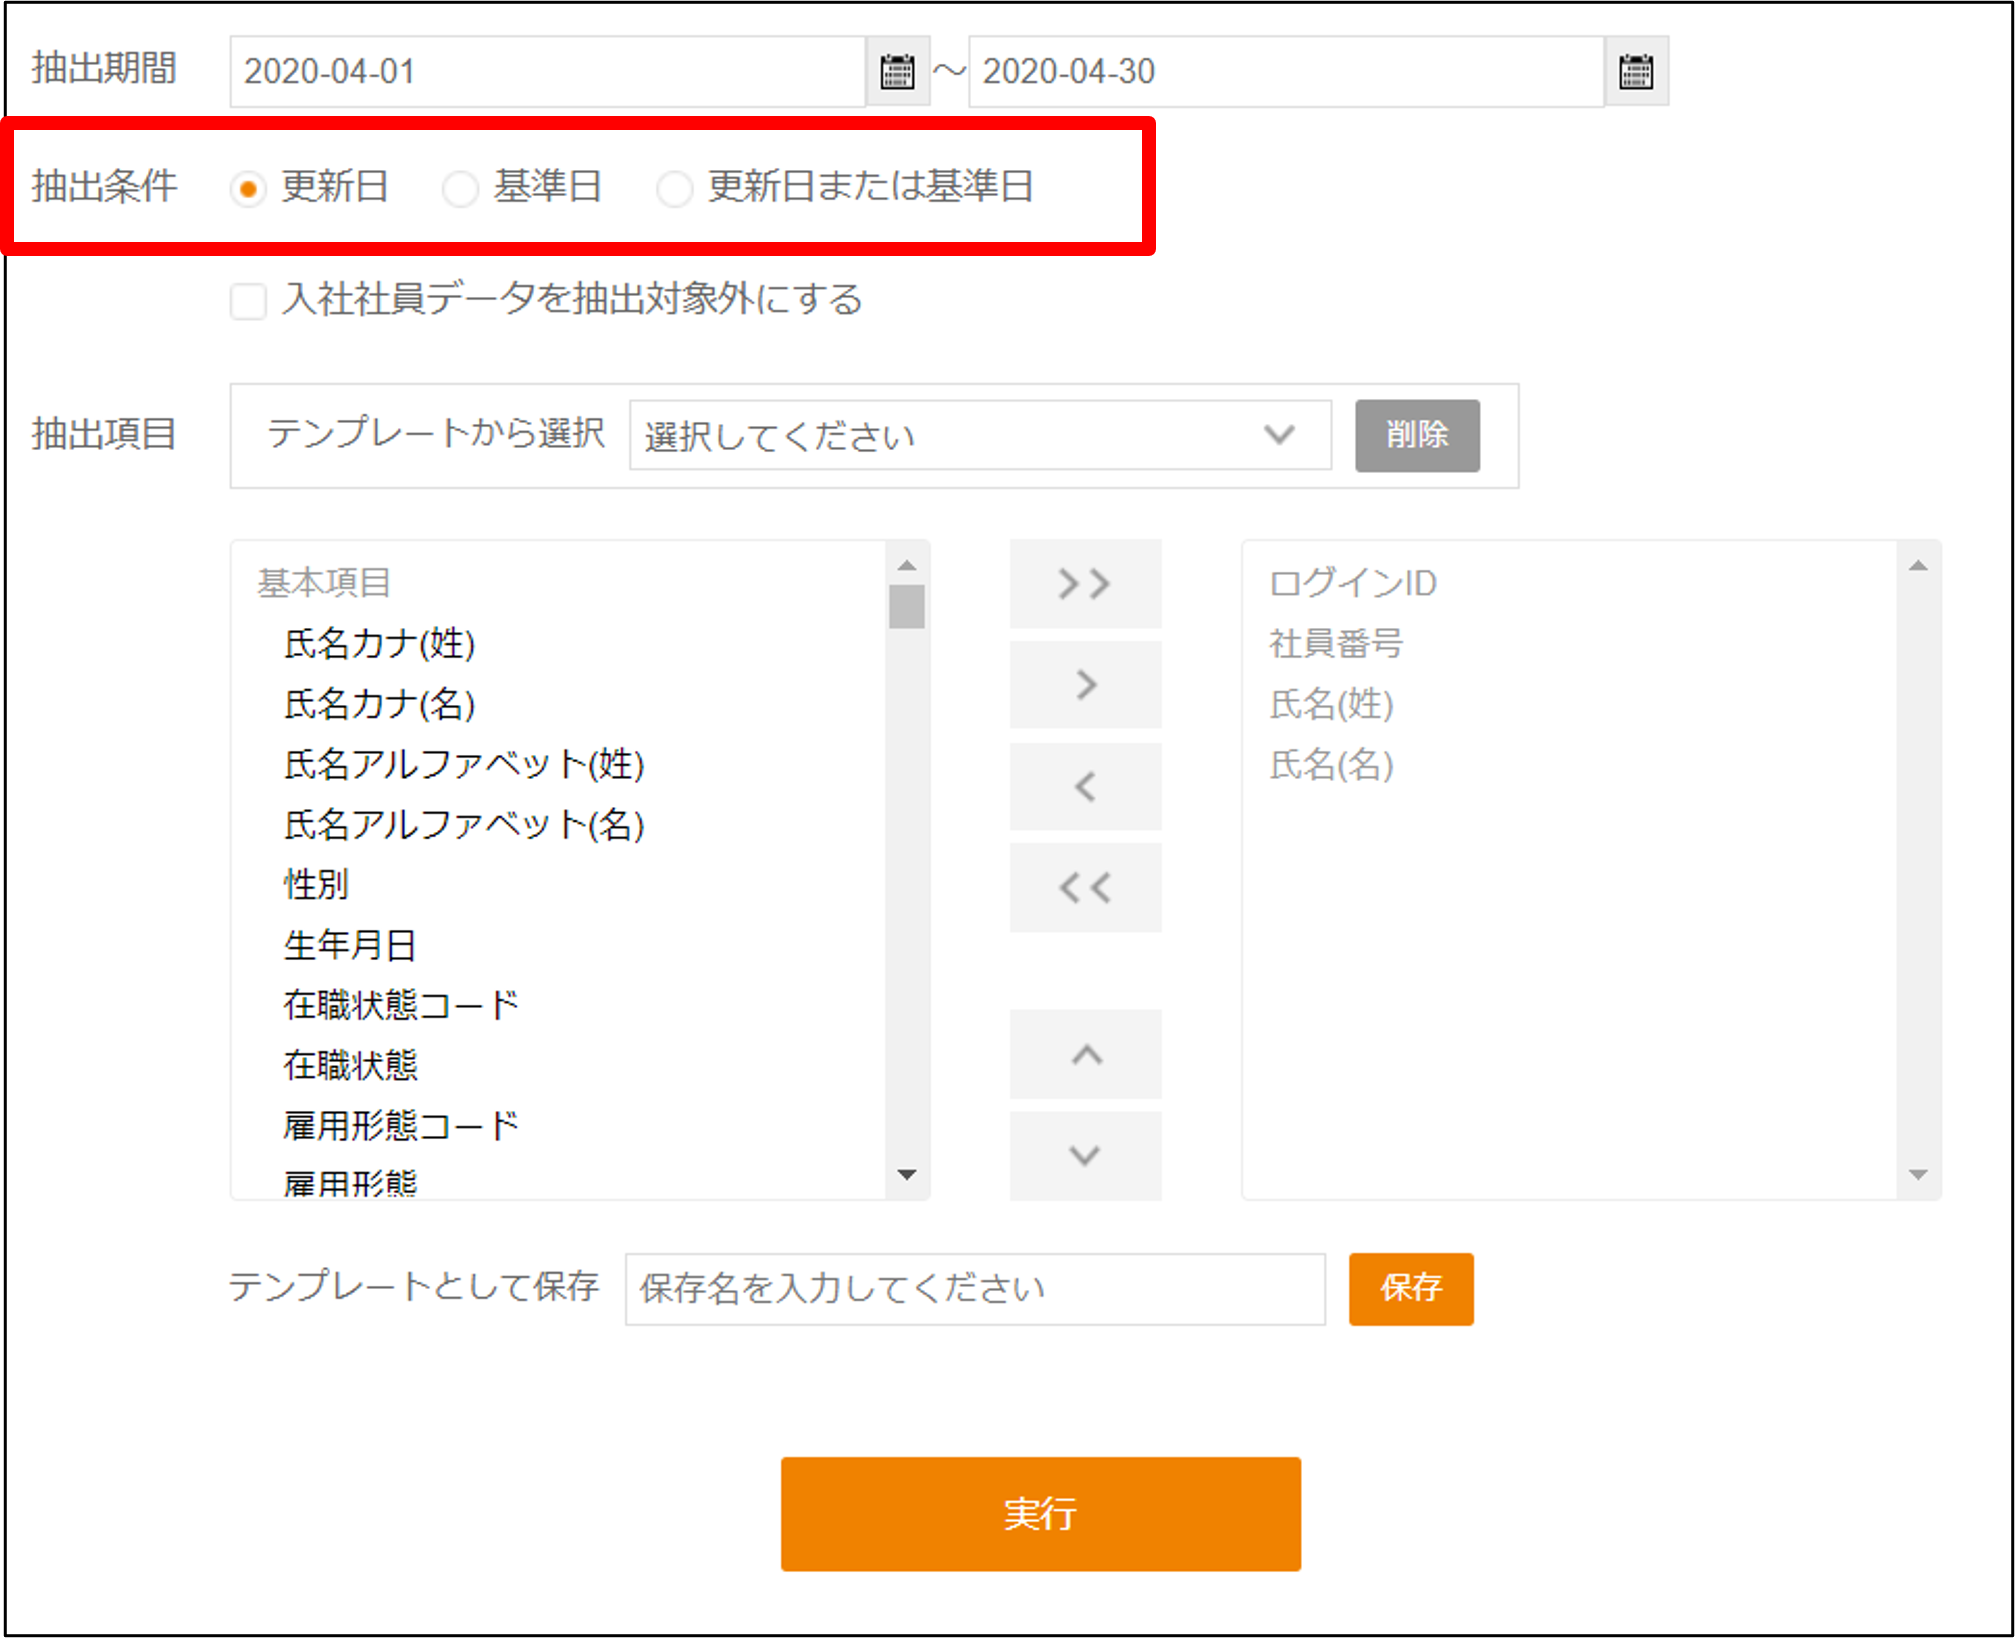Image resolution: width=2015 pixels, height=1638 pixels.
Task: Click the gray 削除 button
Action: (x=1416, y=435)
